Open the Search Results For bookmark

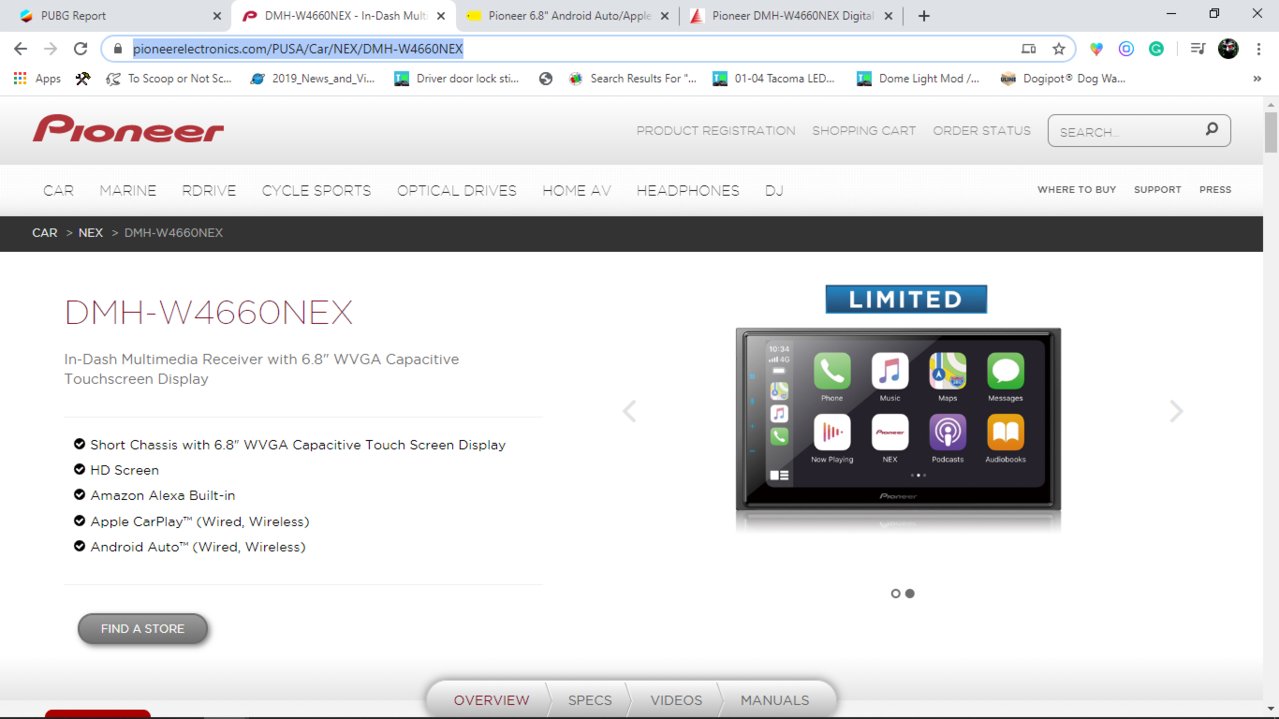coord(632,78)
